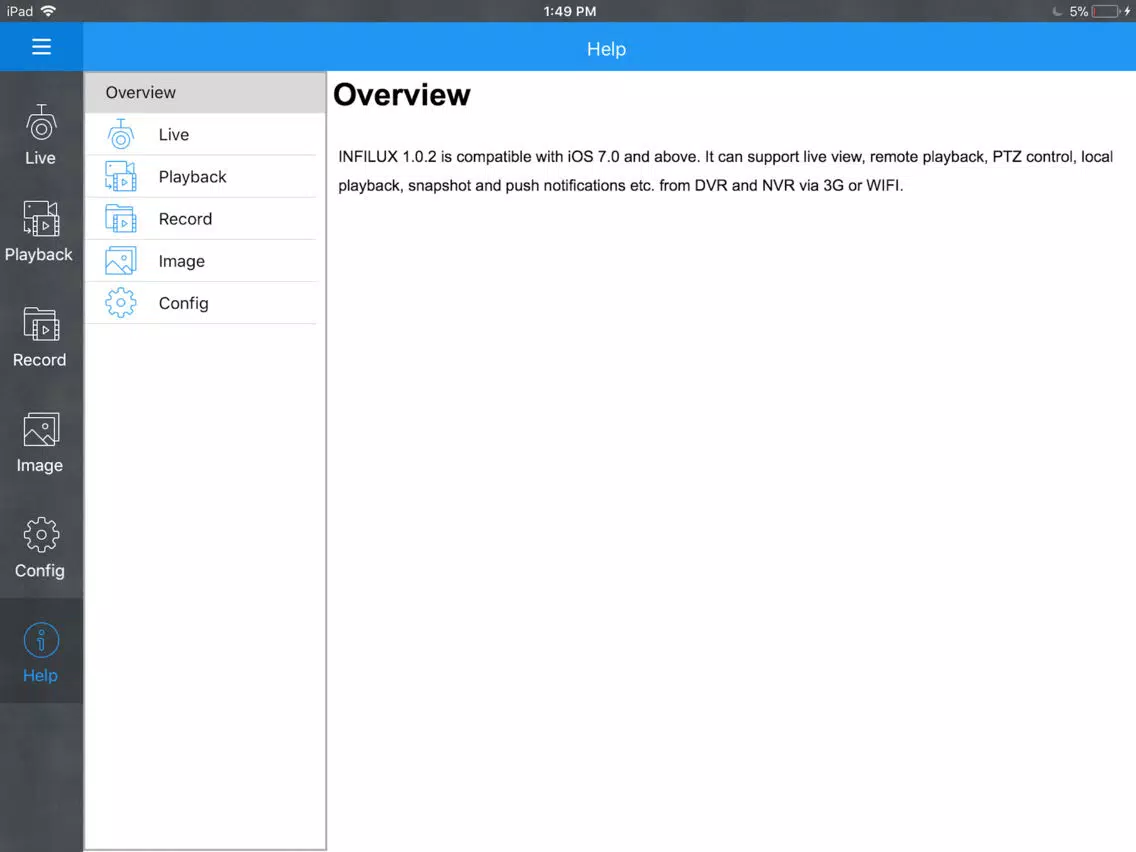Click the picture icon beside Image topic
Viewport: 1136px width, 852px height.
tap(120, 261)
